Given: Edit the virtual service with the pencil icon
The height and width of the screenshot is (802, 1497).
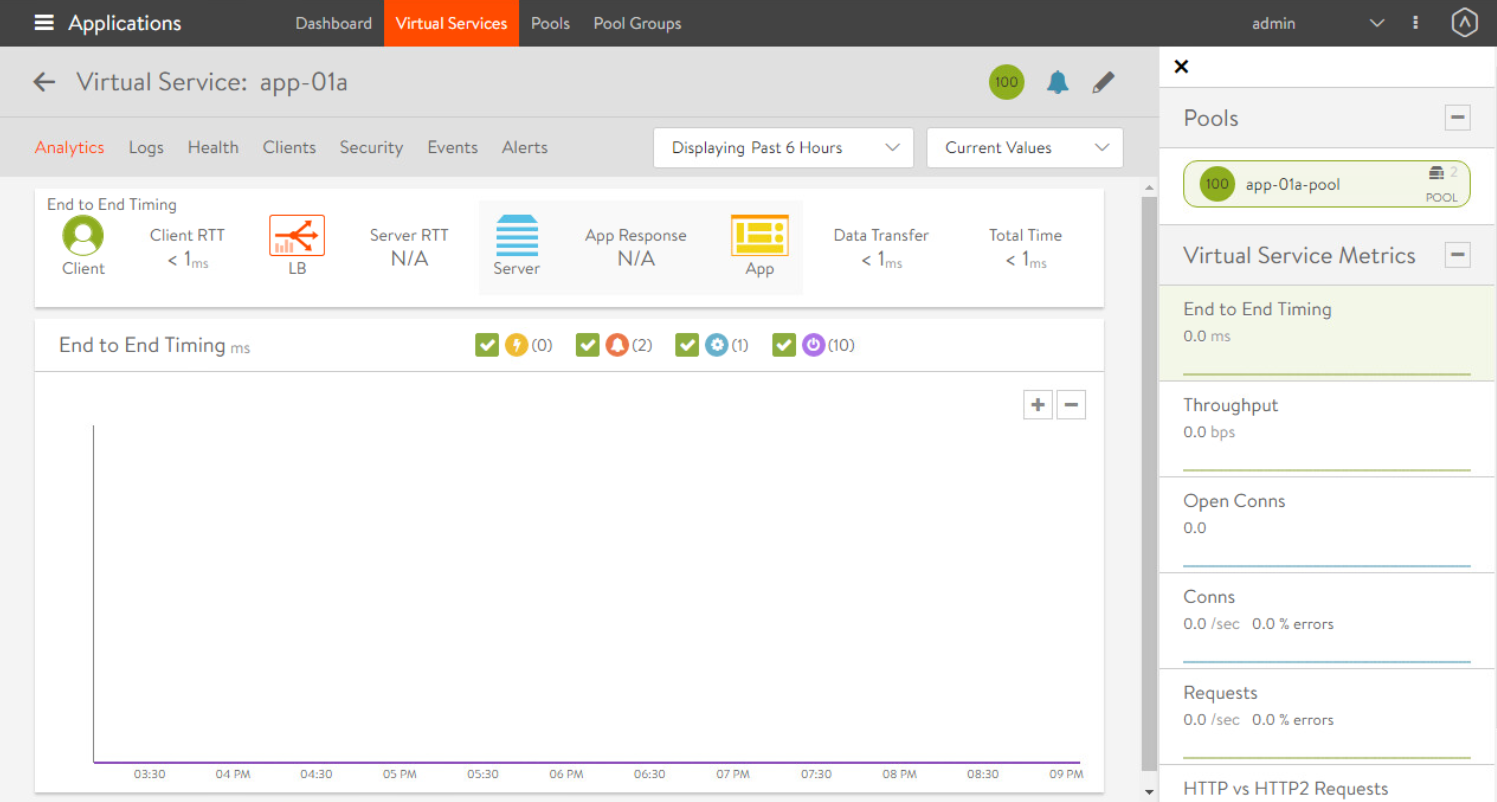Looking at the screenshot, I should [1103, 82].
